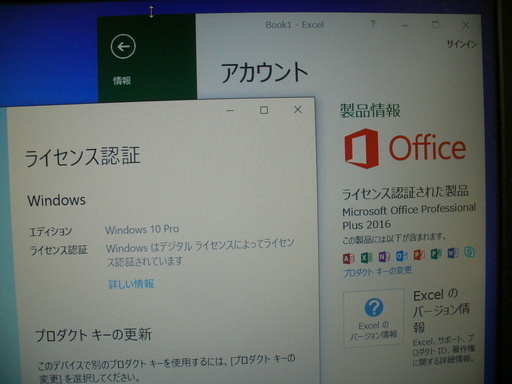Viewport: 512px width, 384px height.
Task: Click the PowerPoint app icon in Office list
Action: click(x=419, y=254)
